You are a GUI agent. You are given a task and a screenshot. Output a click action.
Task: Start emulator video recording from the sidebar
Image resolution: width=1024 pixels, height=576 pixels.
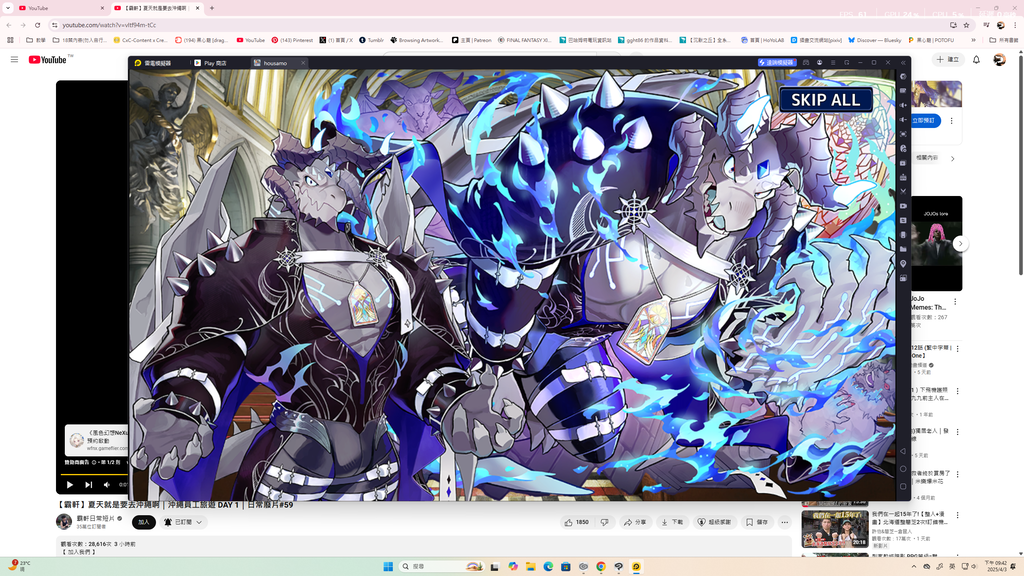pyautogui.click(x=903, y=206)
